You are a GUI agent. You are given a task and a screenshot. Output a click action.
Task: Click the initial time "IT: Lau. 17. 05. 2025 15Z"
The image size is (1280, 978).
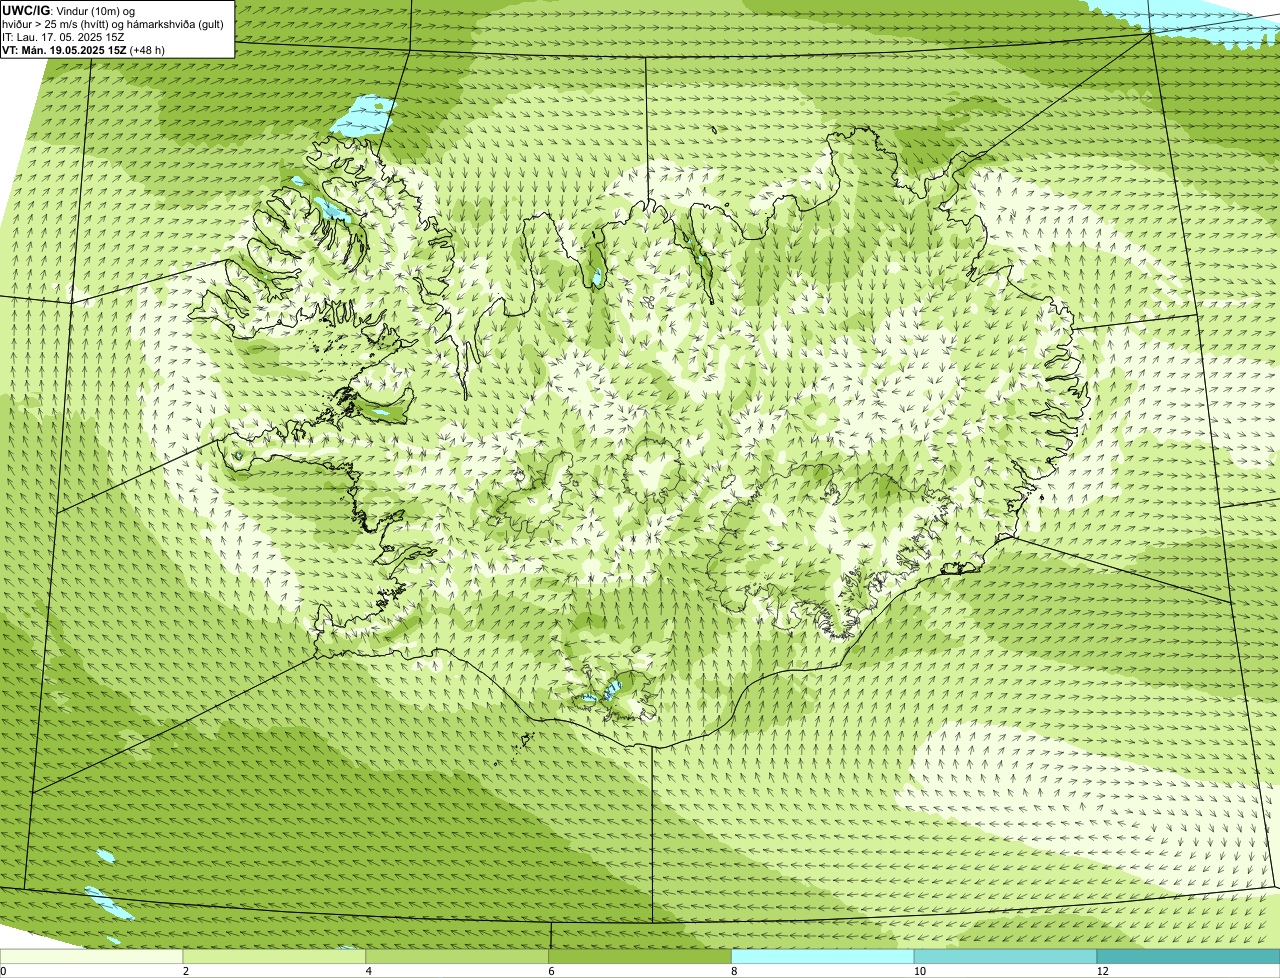tap(63, 37)
